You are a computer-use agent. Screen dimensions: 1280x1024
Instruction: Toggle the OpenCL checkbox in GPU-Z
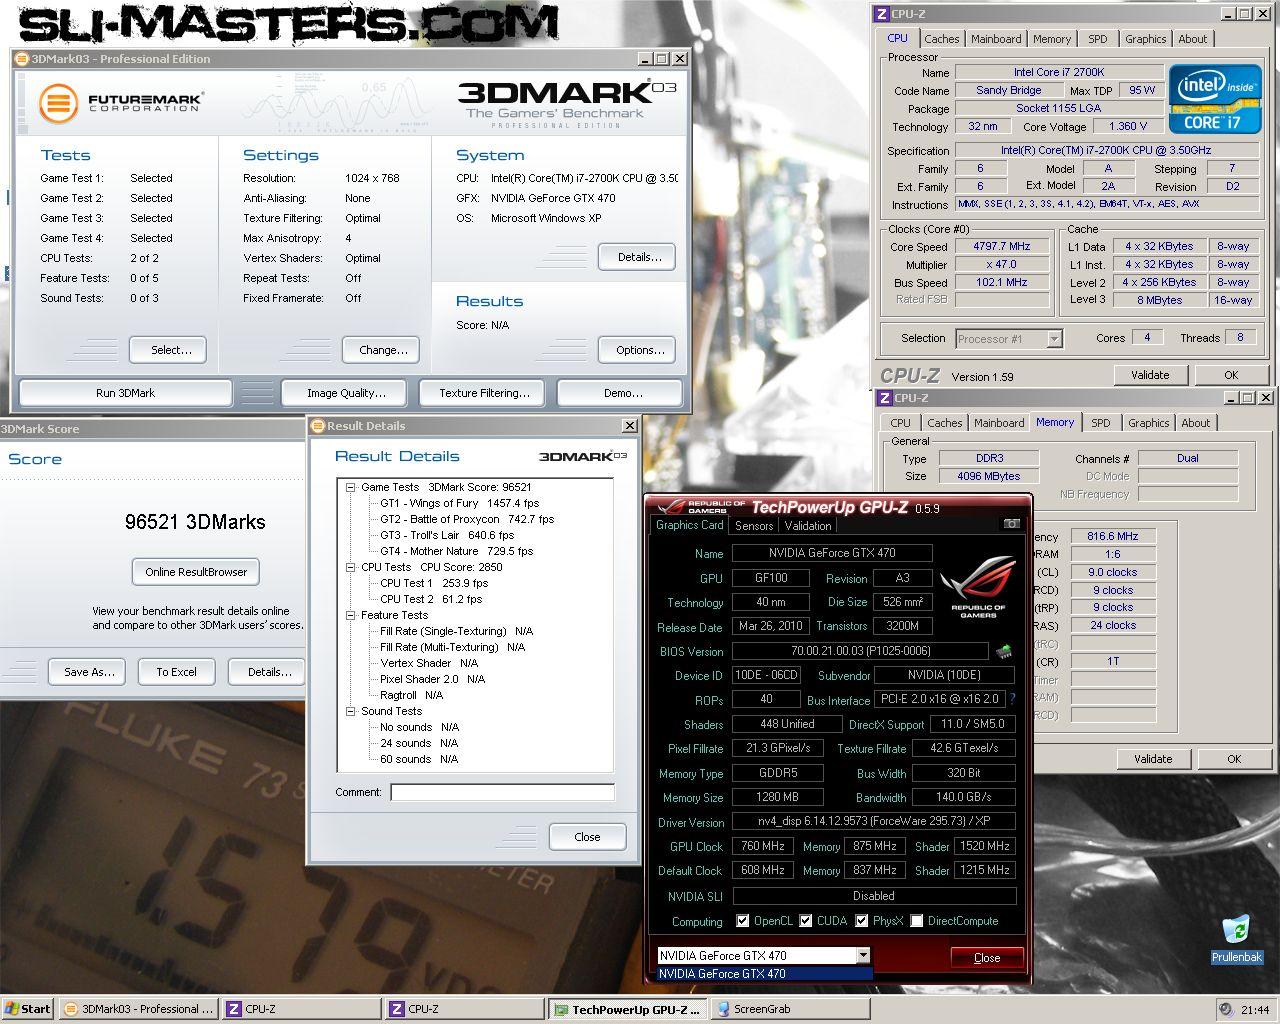click(x=742, y=921)
